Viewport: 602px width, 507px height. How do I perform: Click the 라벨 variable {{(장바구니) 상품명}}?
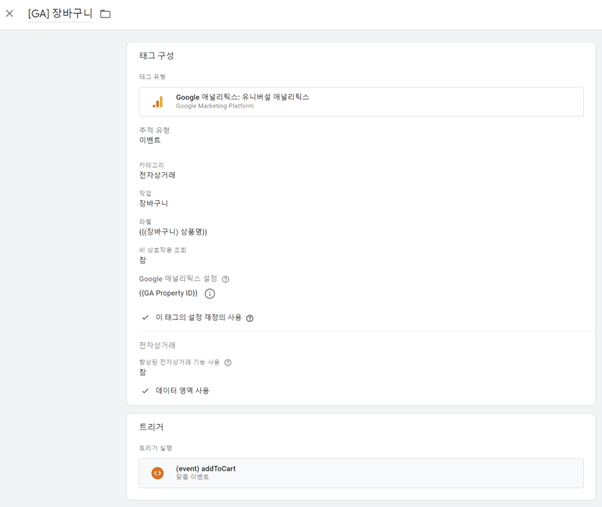173,232
